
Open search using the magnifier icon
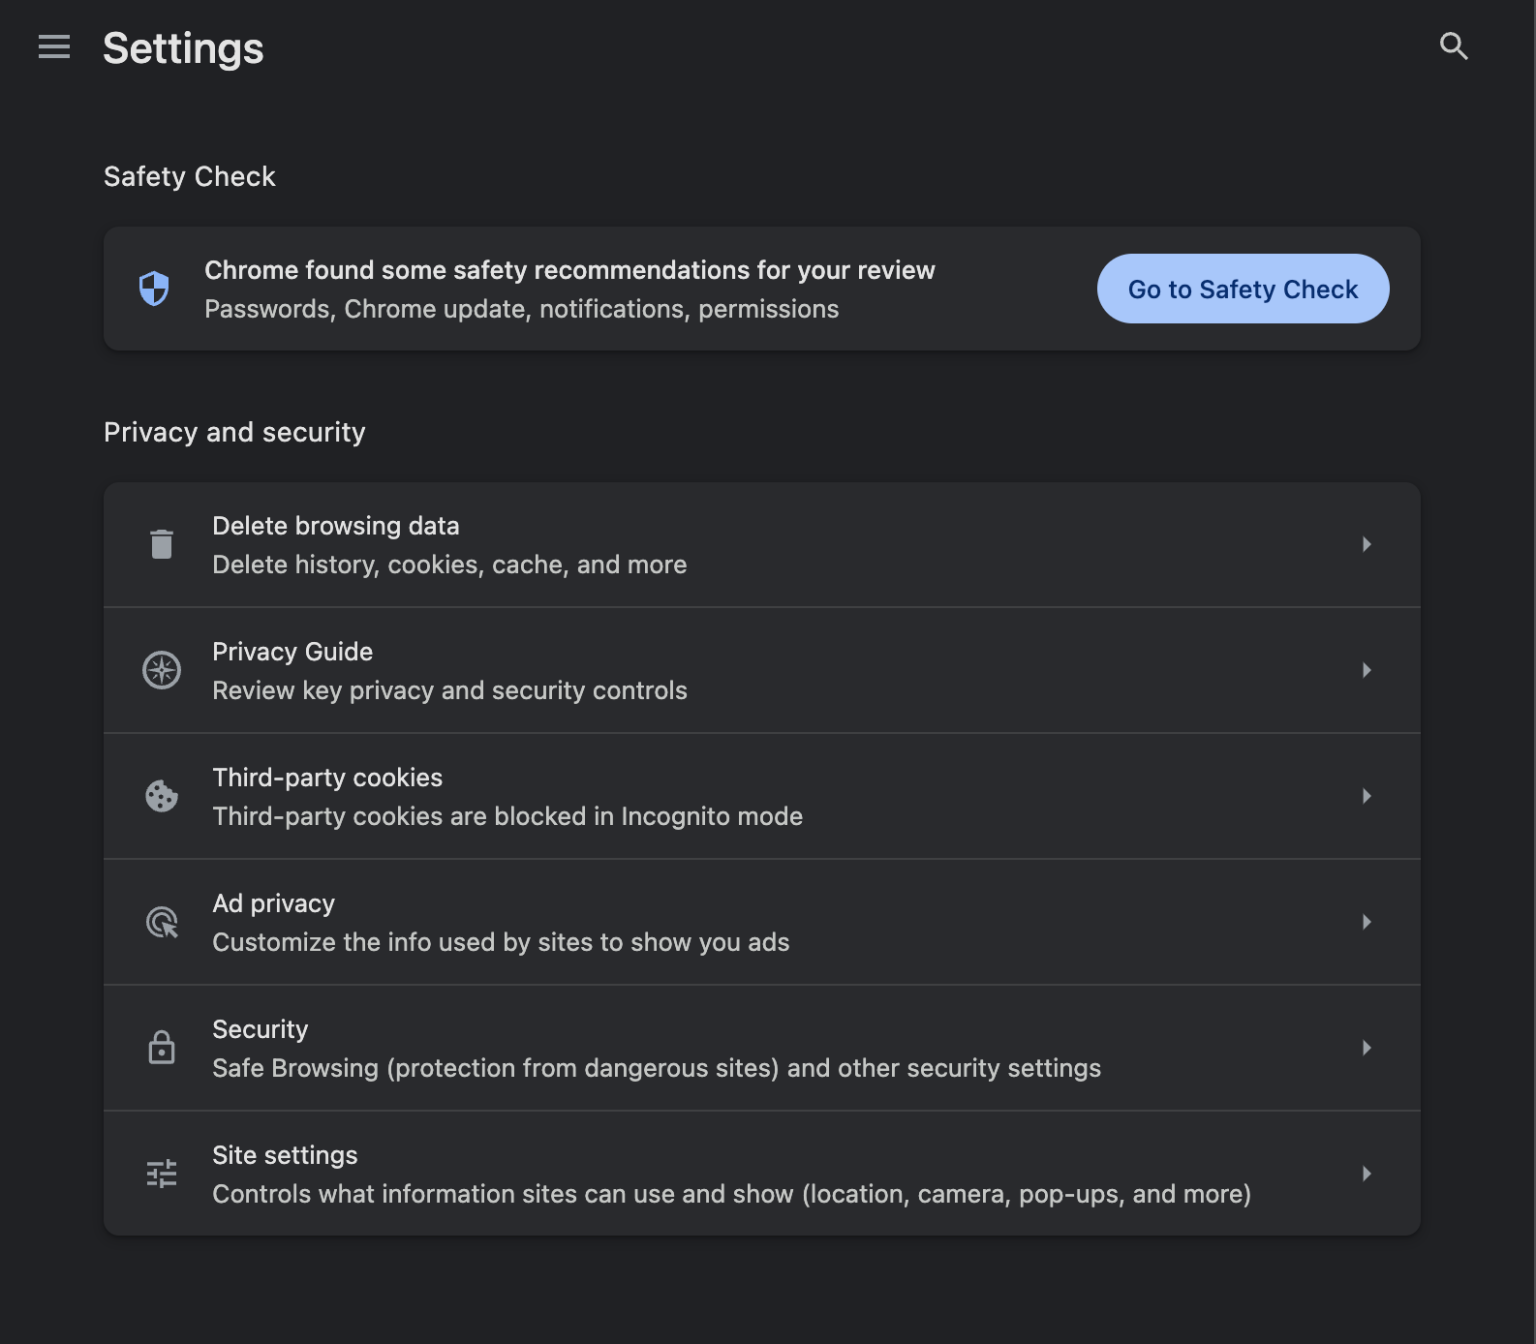[x=1454, y=46]
